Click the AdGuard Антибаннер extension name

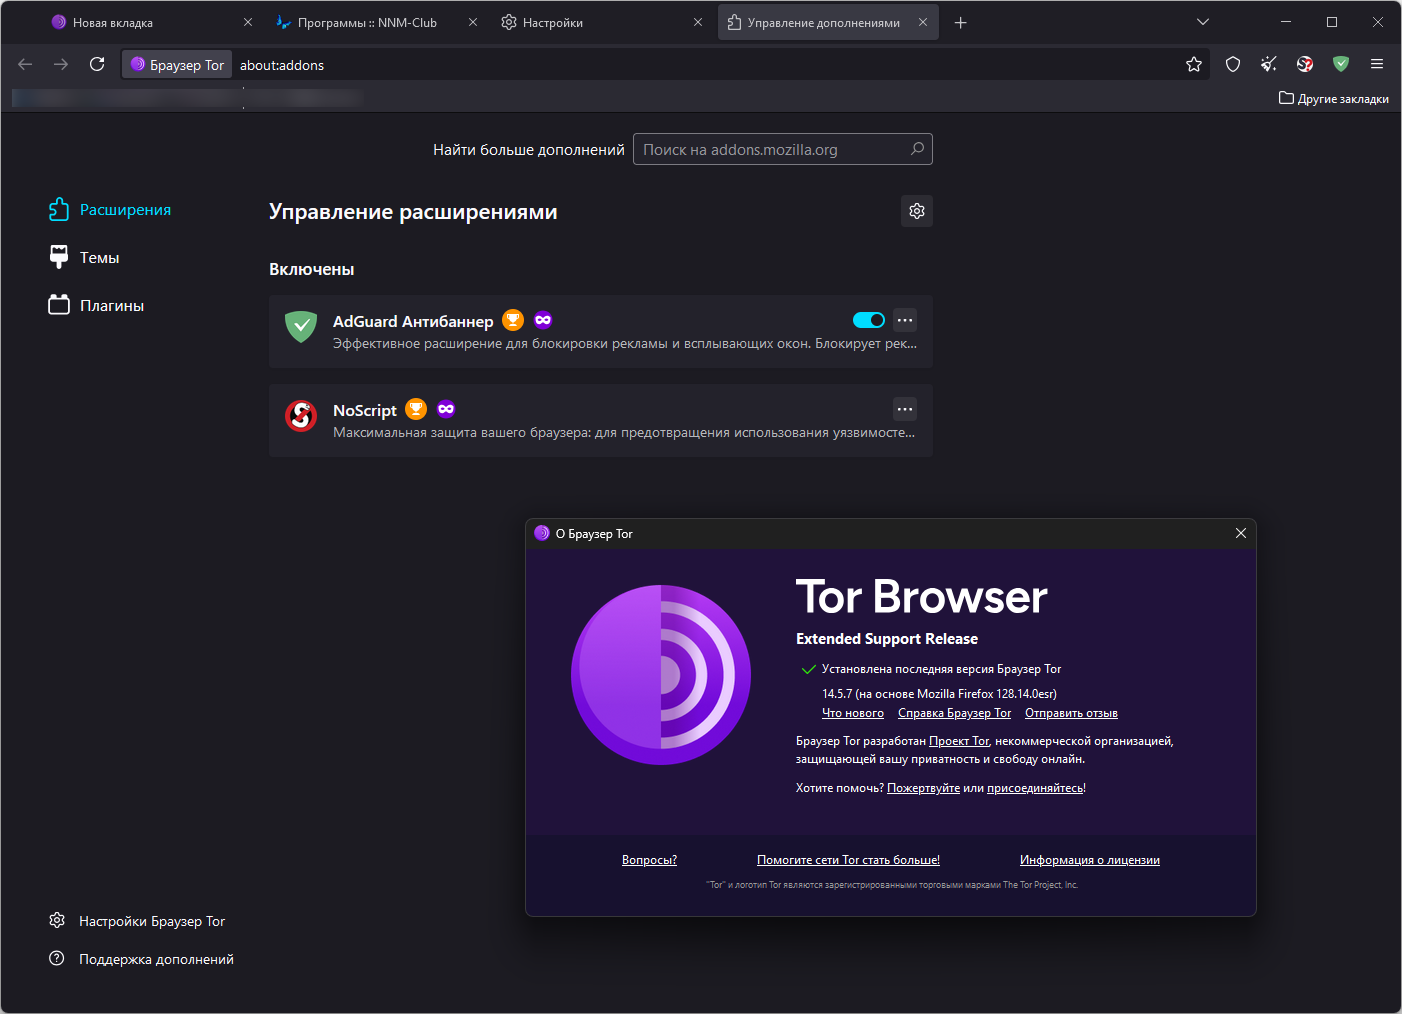[x=413, y=321]
